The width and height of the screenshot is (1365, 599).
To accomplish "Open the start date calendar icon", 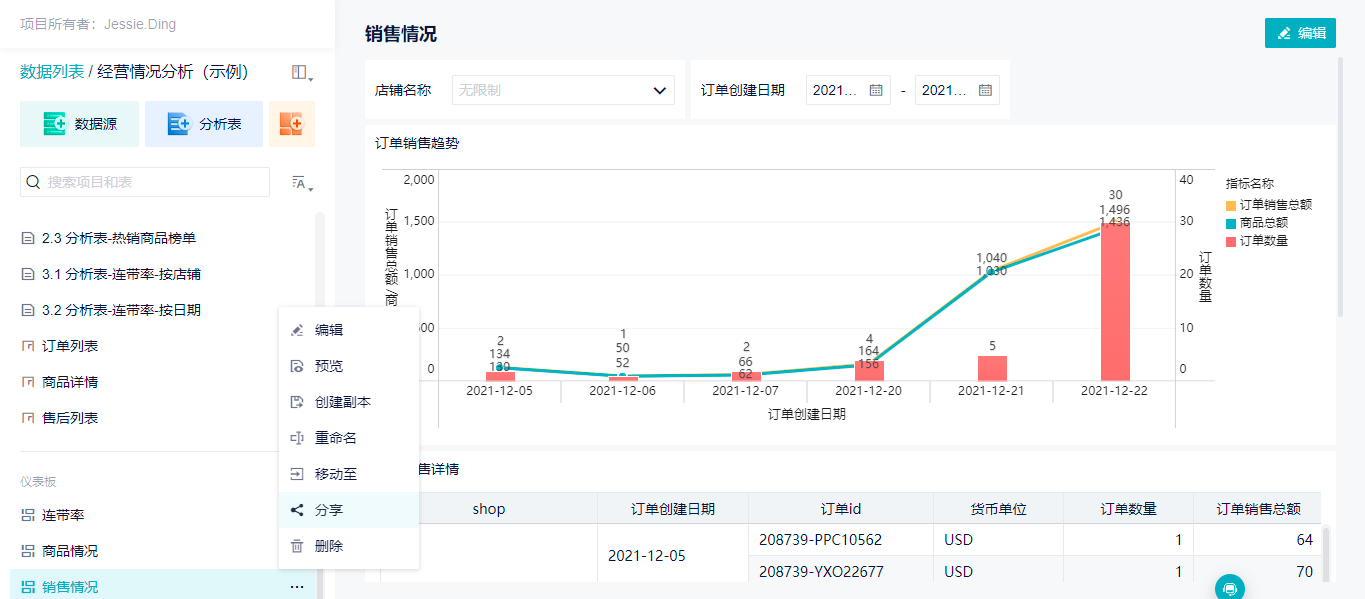I will (876, 90).
